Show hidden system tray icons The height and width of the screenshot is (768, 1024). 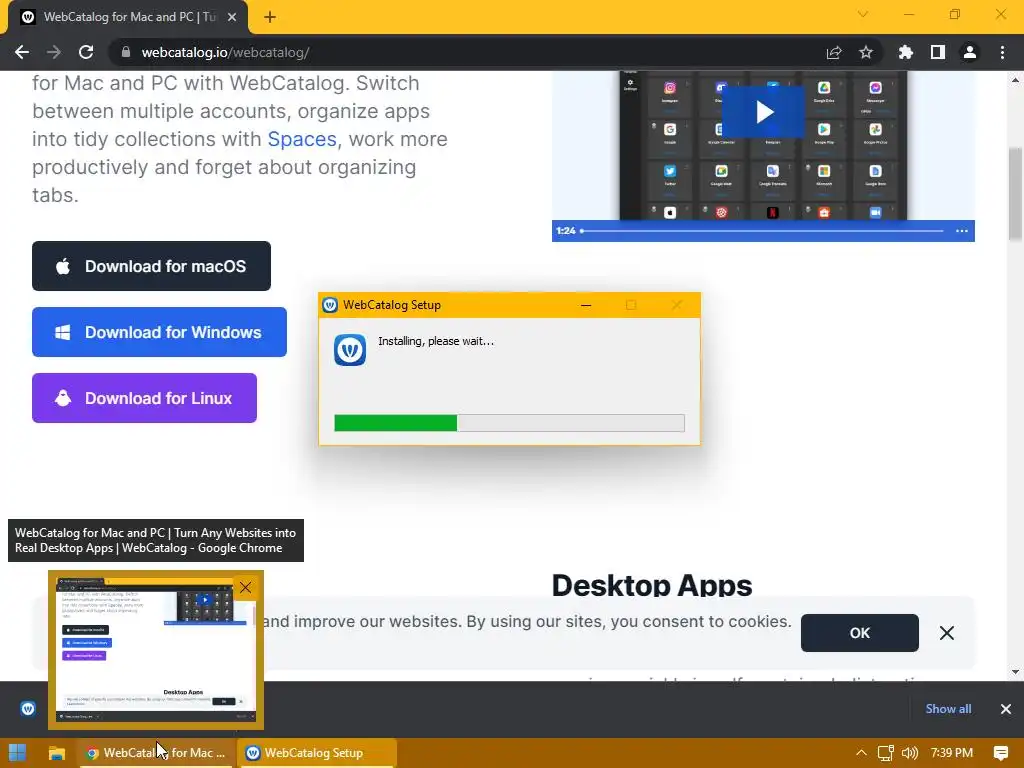tap(861, 753)
